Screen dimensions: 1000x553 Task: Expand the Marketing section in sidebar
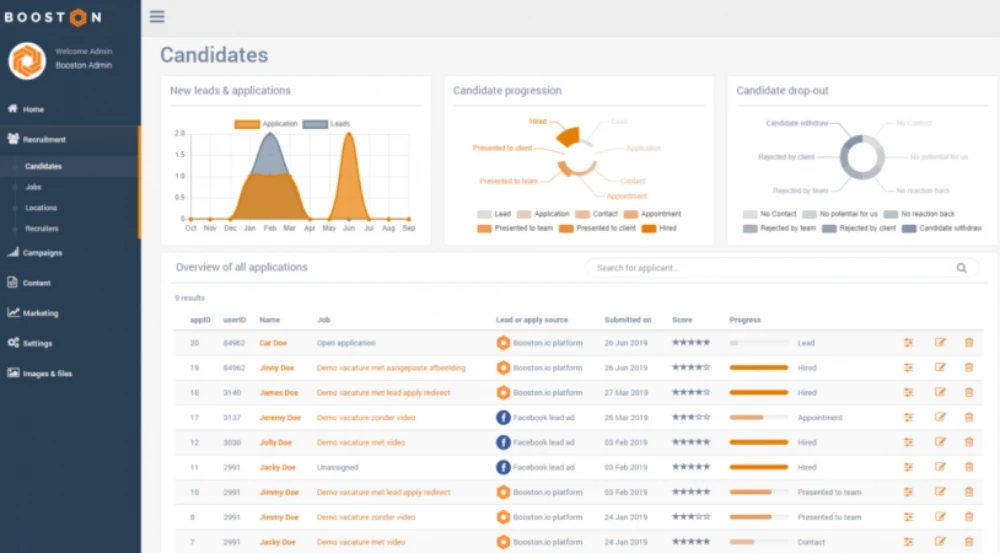[40, 313]
